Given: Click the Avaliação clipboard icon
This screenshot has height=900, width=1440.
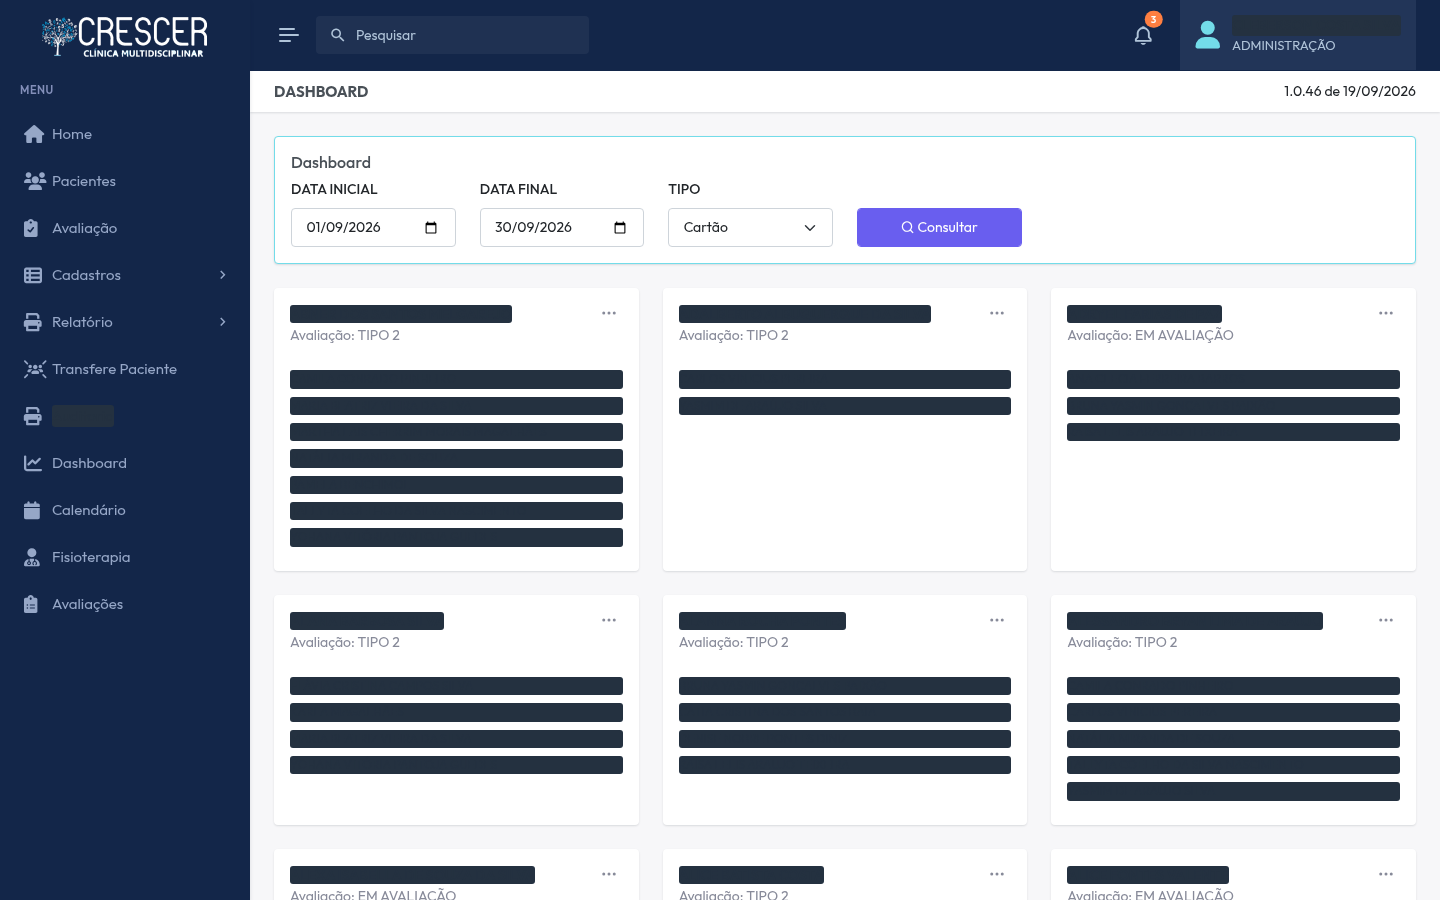Looking at the screenshot, I should 31,228.
